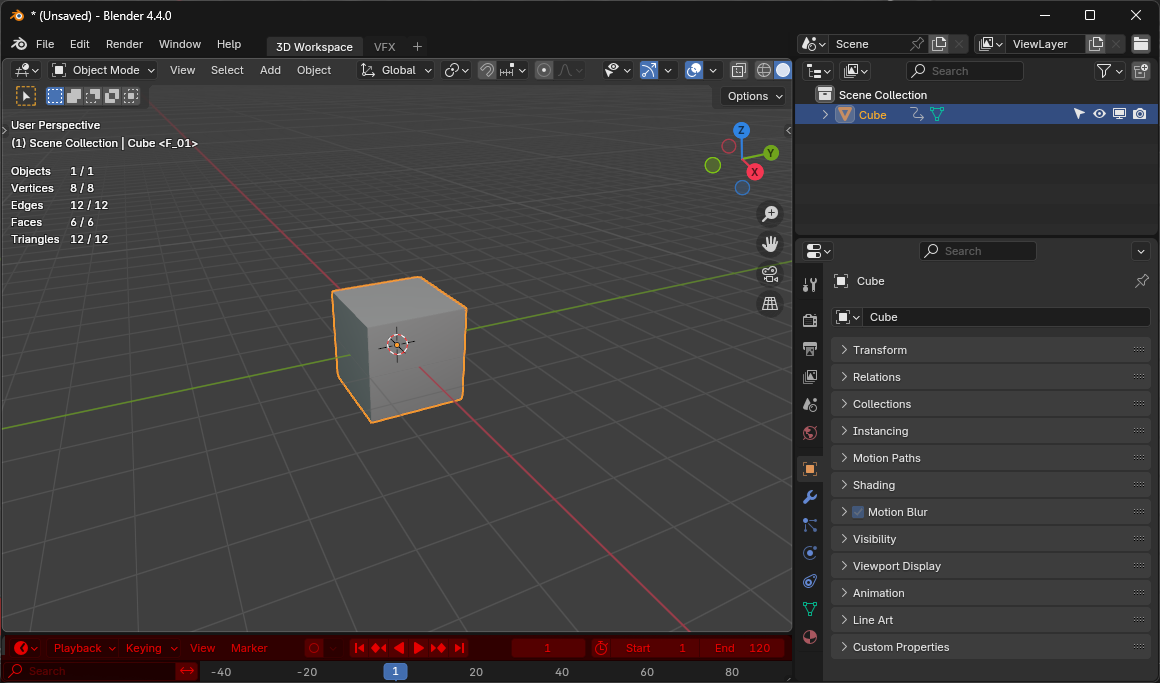1160x683 pixels.
Task: Expand the Viewport Display panel
Action: point(991,566)
